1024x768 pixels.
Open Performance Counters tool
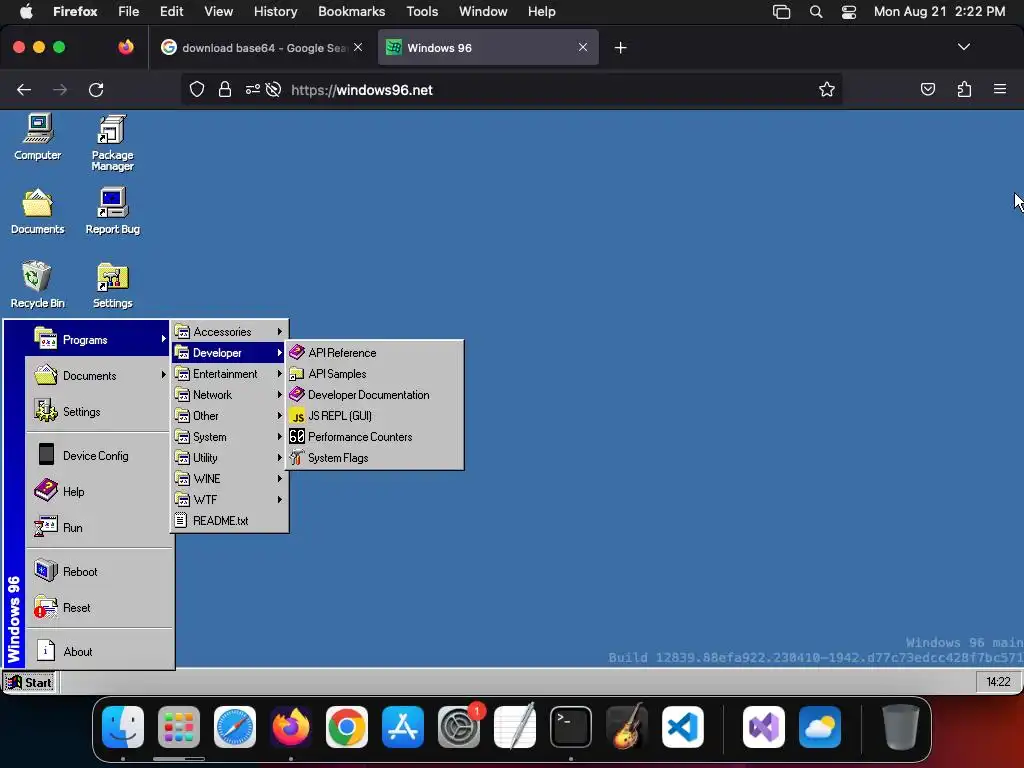point(375,436)
